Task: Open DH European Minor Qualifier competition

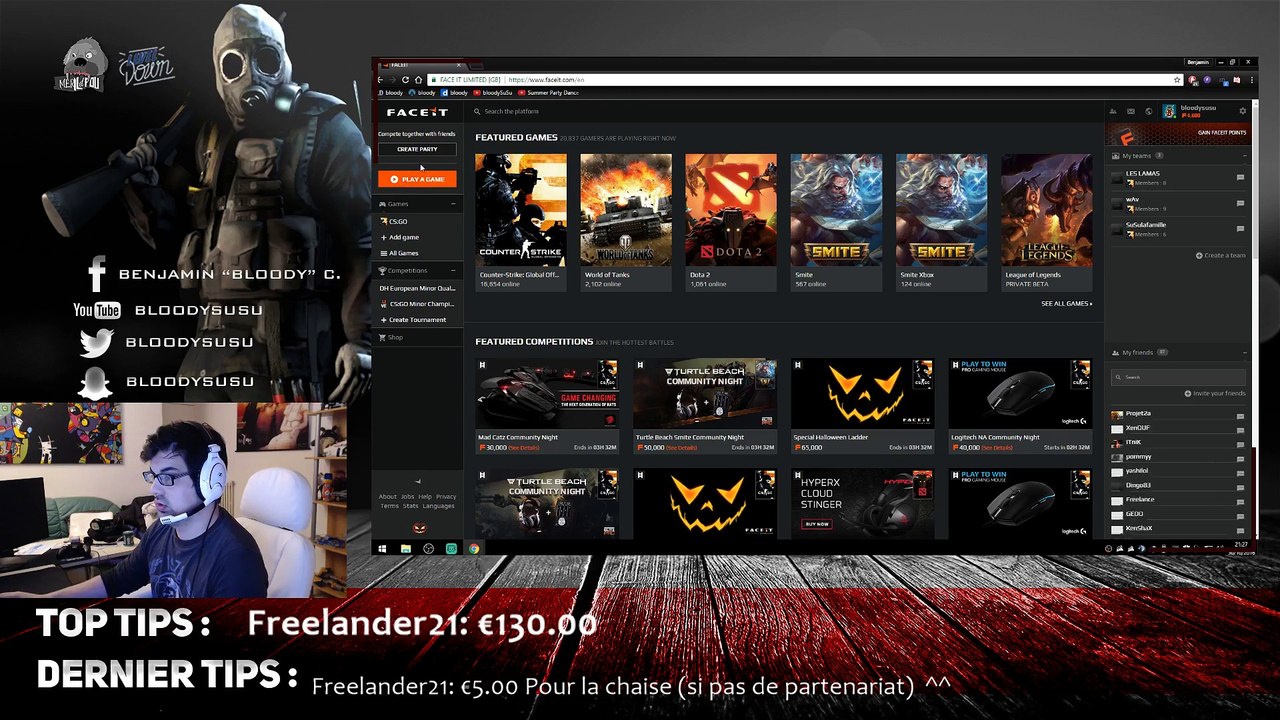Action: (417, 288)
